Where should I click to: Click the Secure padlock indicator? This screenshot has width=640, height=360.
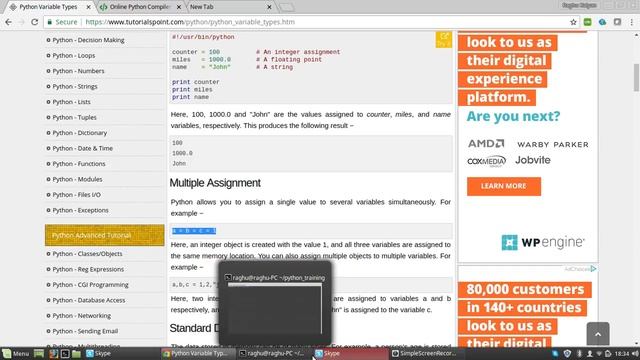(62, 22)
